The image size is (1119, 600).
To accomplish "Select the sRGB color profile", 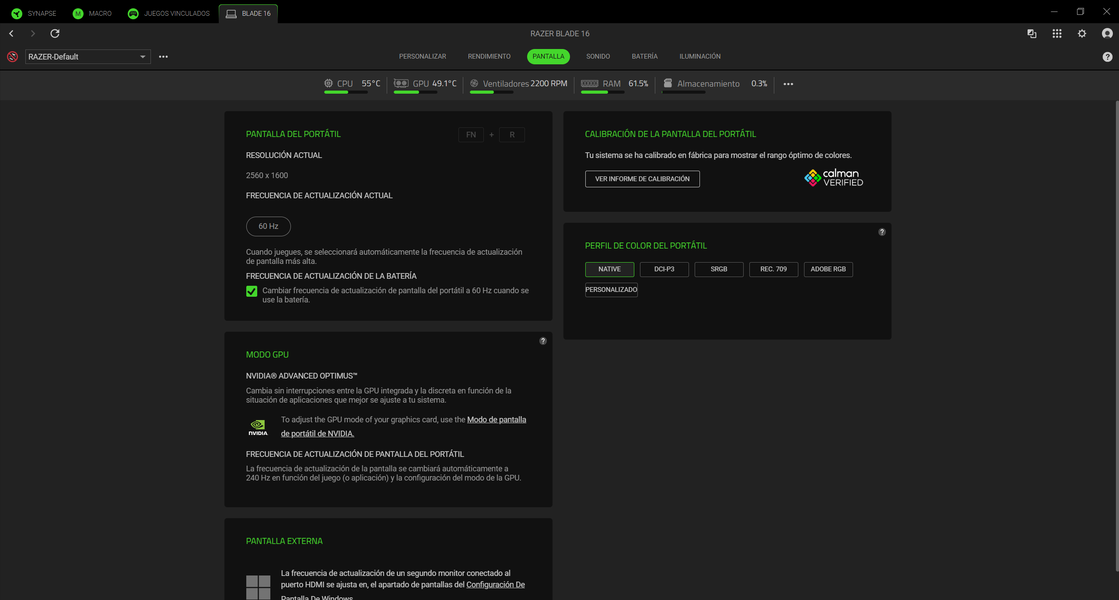I will click(719, 269).
